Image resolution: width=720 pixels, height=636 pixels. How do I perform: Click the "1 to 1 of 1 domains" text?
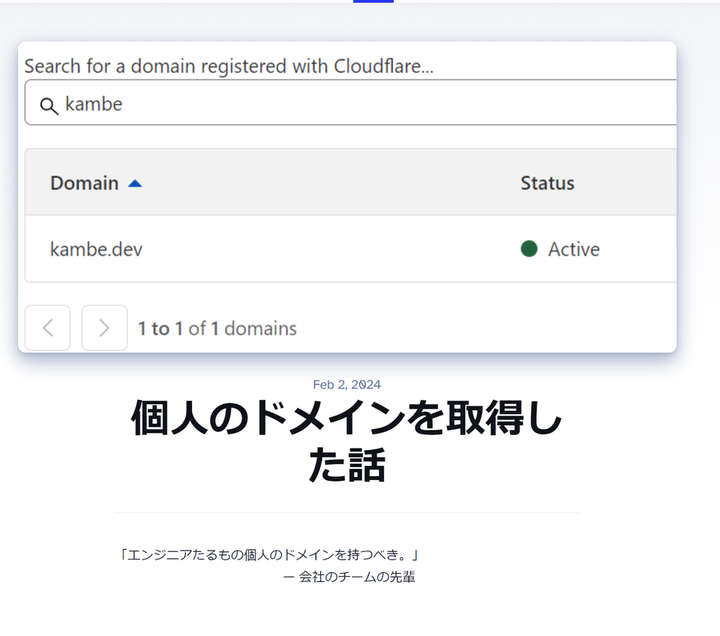tap(217, 328)
